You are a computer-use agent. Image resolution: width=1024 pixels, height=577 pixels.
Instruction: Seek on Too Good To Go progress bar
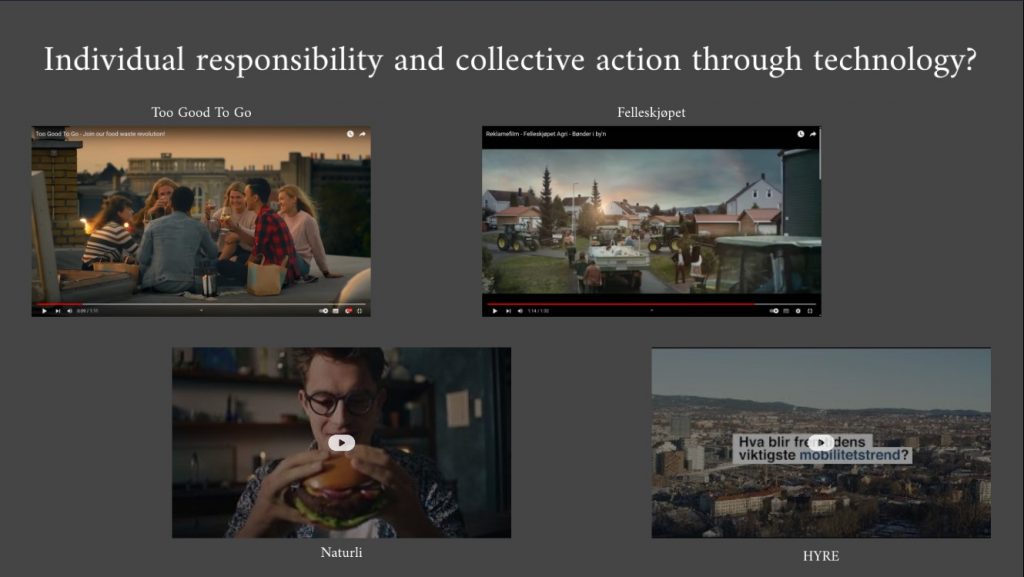[x=201, y=304]
